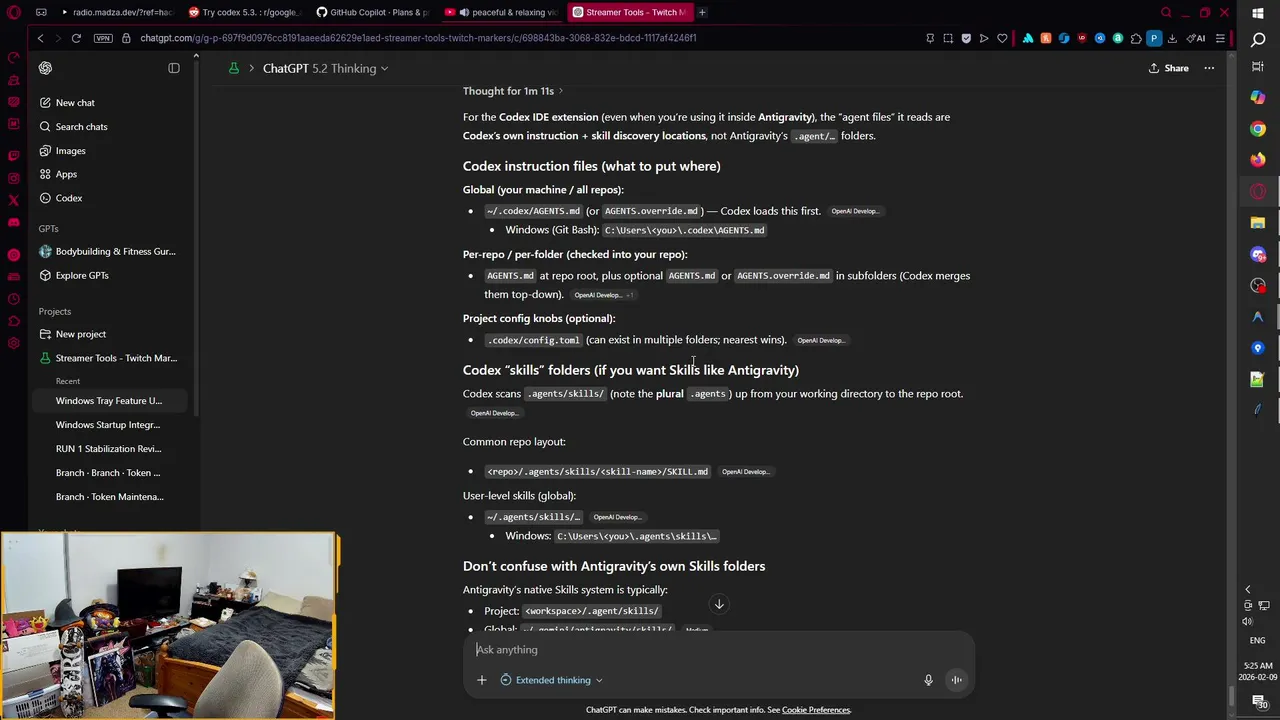The width and height of the screenshot is (1280, 720).
Task: Open the browser downloads icon
Action: coord(1172,38)
